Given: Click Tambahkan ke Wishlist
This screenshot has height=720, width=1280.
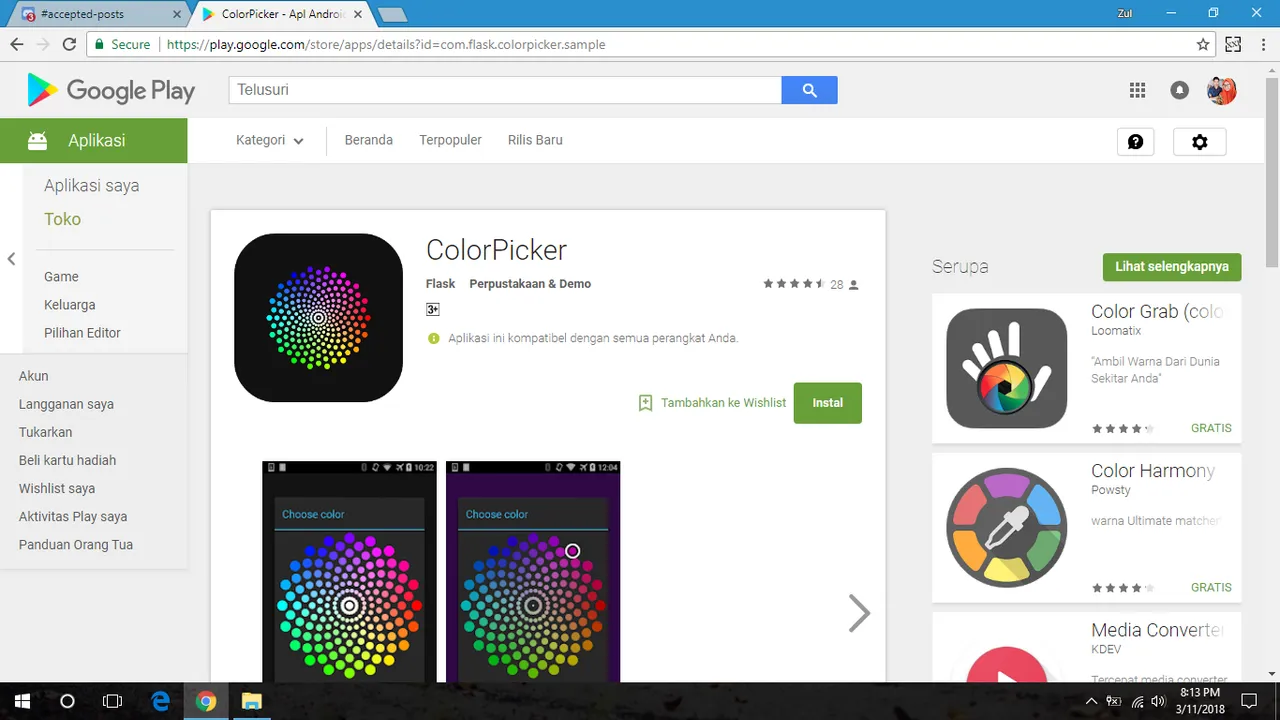Looking at the screenshot, I should [x=723, y=403].
